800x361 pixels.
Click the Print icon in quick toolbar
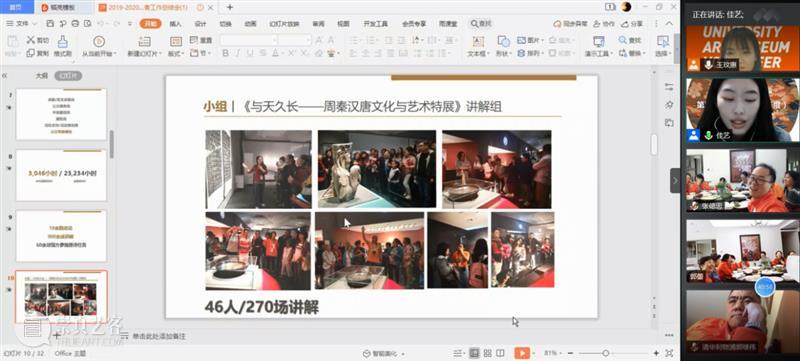76,23
